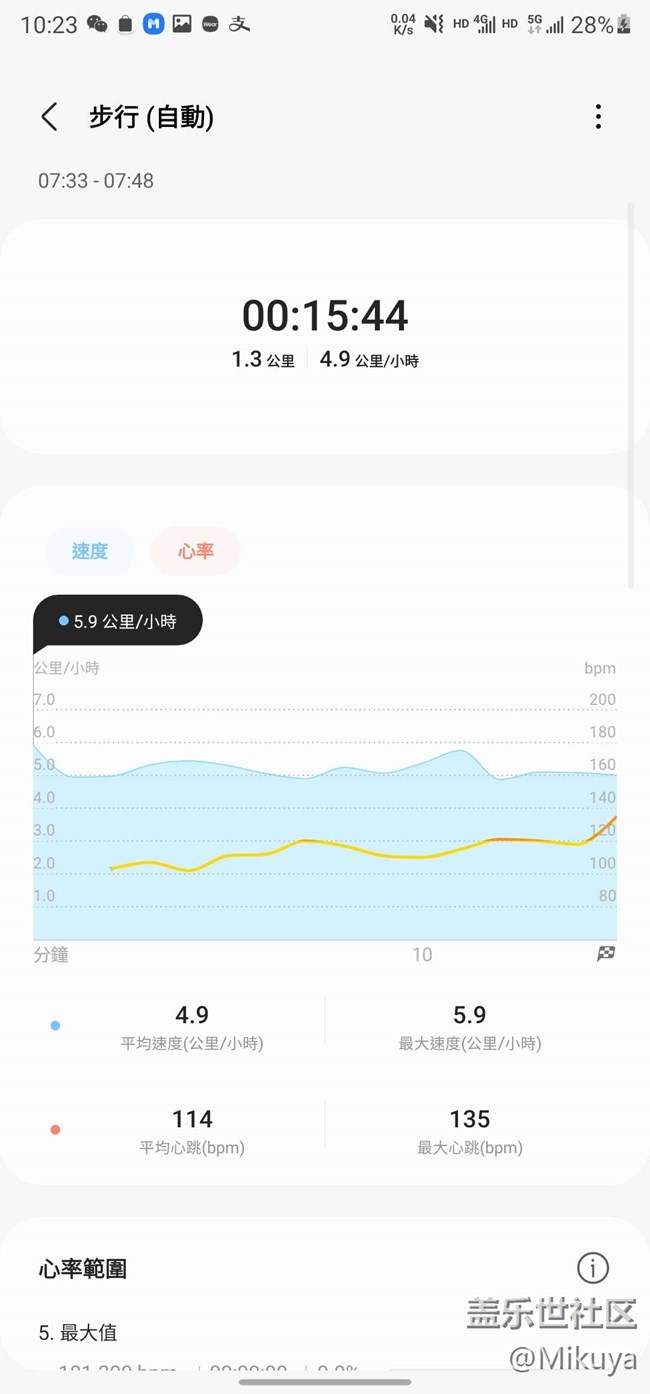The image size is (650, 1394).
Task: Tap the gallery notification icon in status bar
Action: coord(182,25)
